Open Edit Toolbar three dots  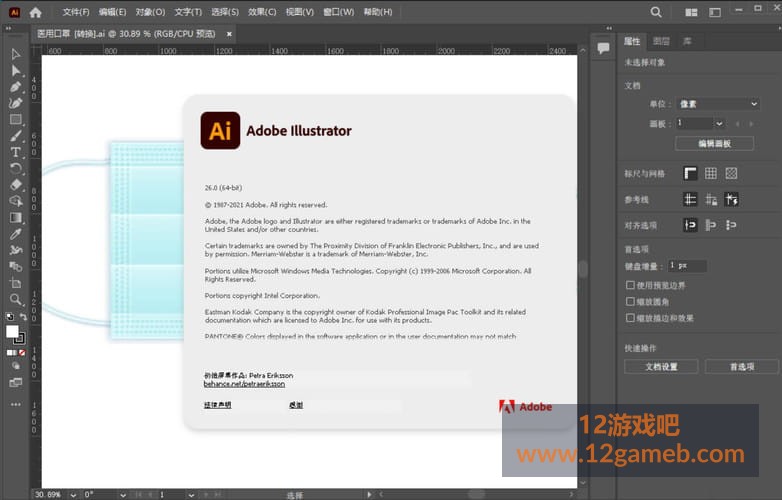(x=16, y=404)
